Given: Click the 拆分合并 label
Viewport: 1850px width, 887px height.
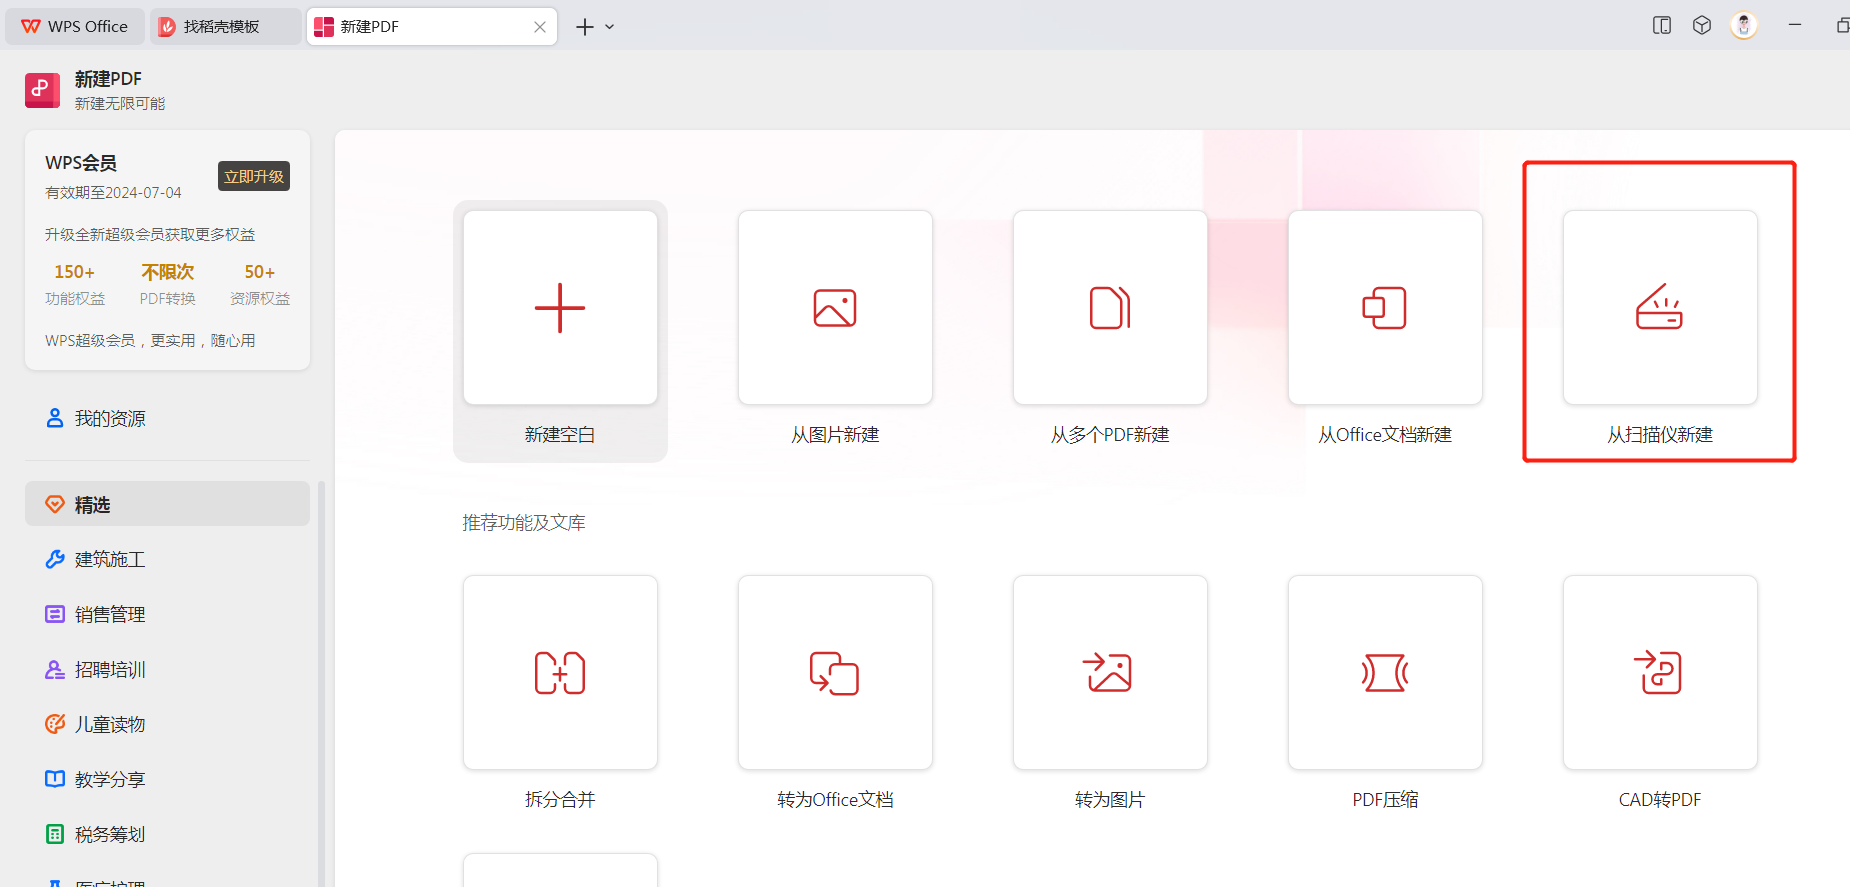Looking at the screenshot, I should point(560,800).
